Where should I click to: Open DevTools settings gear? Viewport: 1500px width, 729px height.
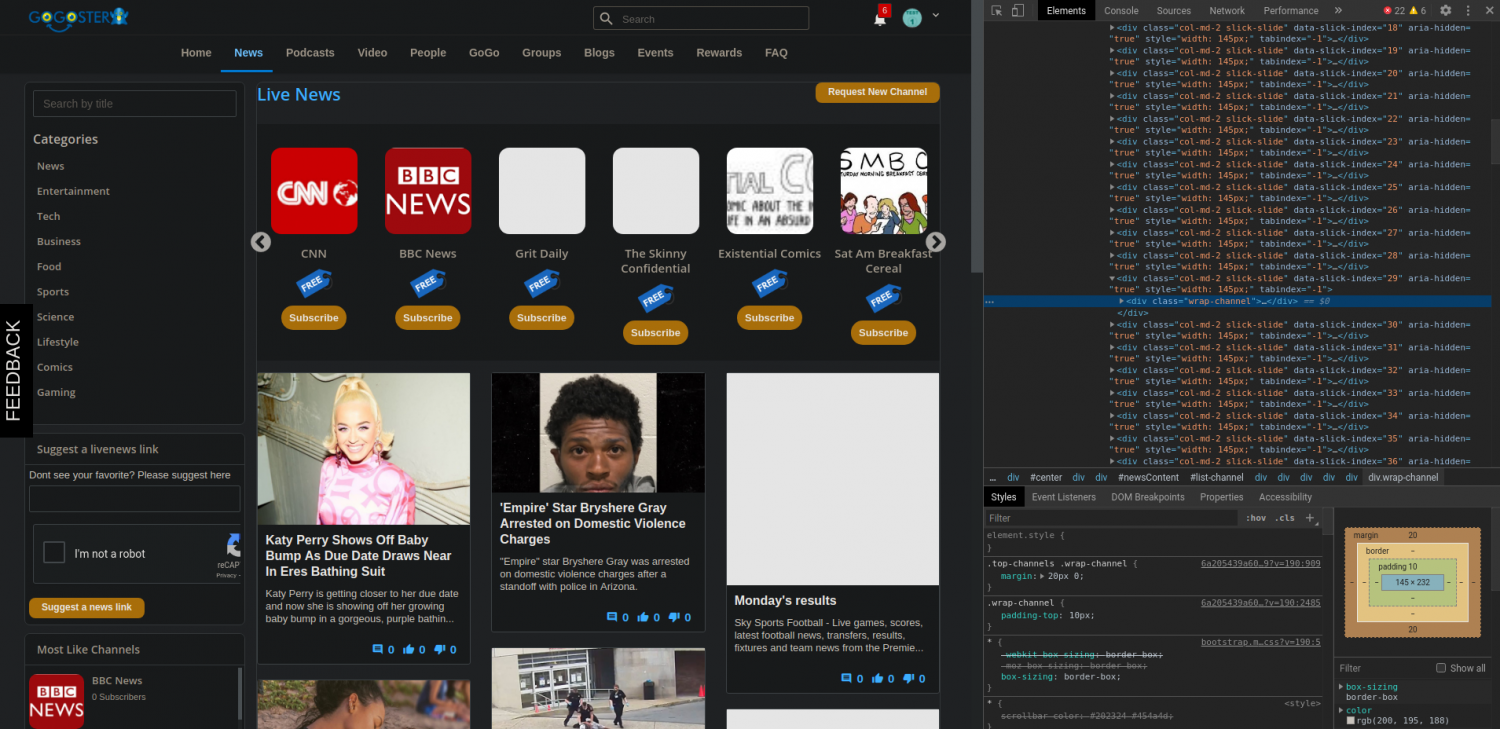(1445, 11)
